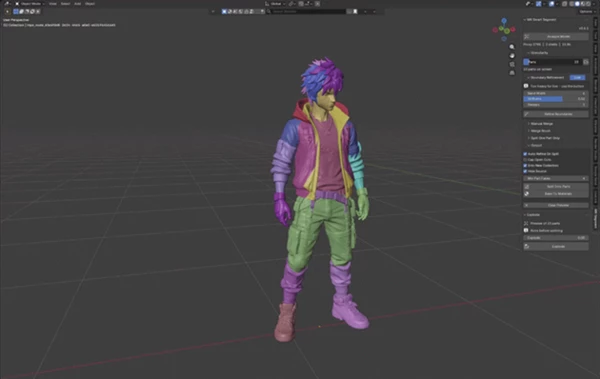The height and width of the screenshot is (379, 600).
Task: Click the icon on the Explode button
Action: pyautogui.click(x=527, y=247)
